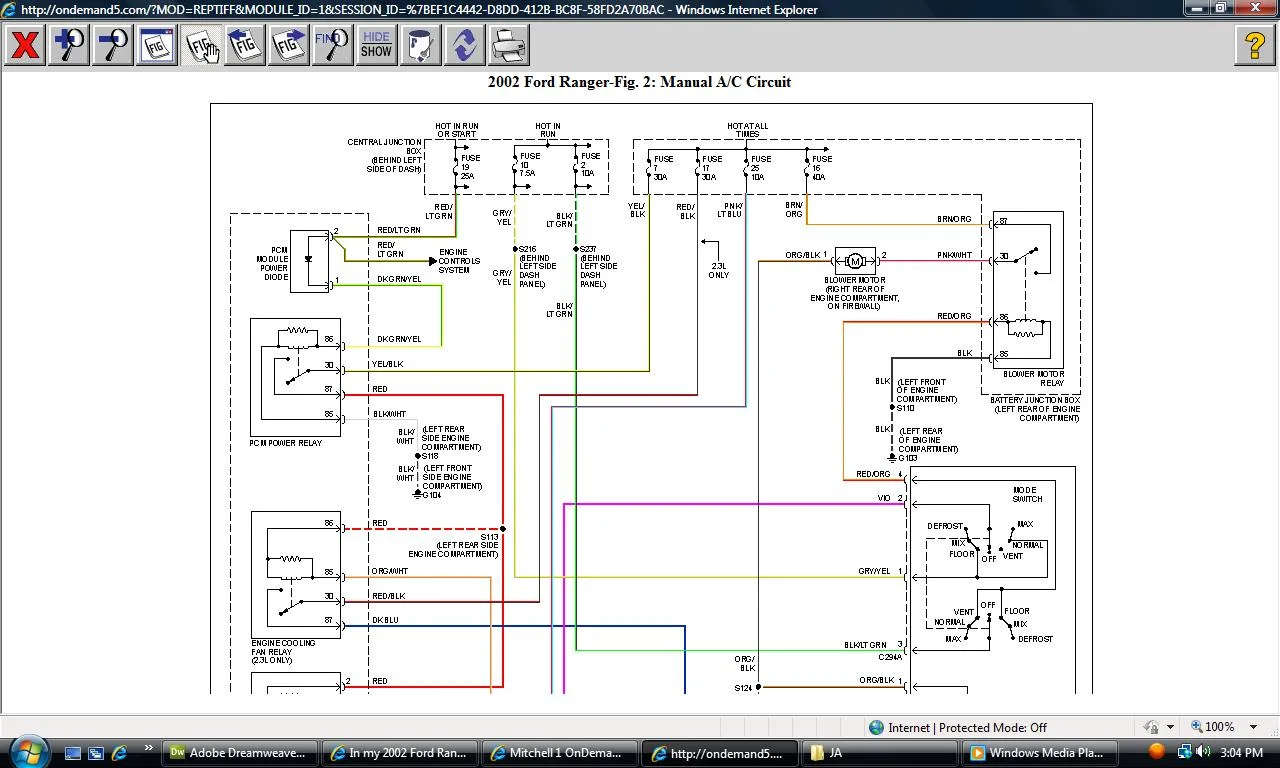Viewport: 1280px width, 768px height.
Task: Open zoom level dropdown arrow
Action: [1254, 727]
